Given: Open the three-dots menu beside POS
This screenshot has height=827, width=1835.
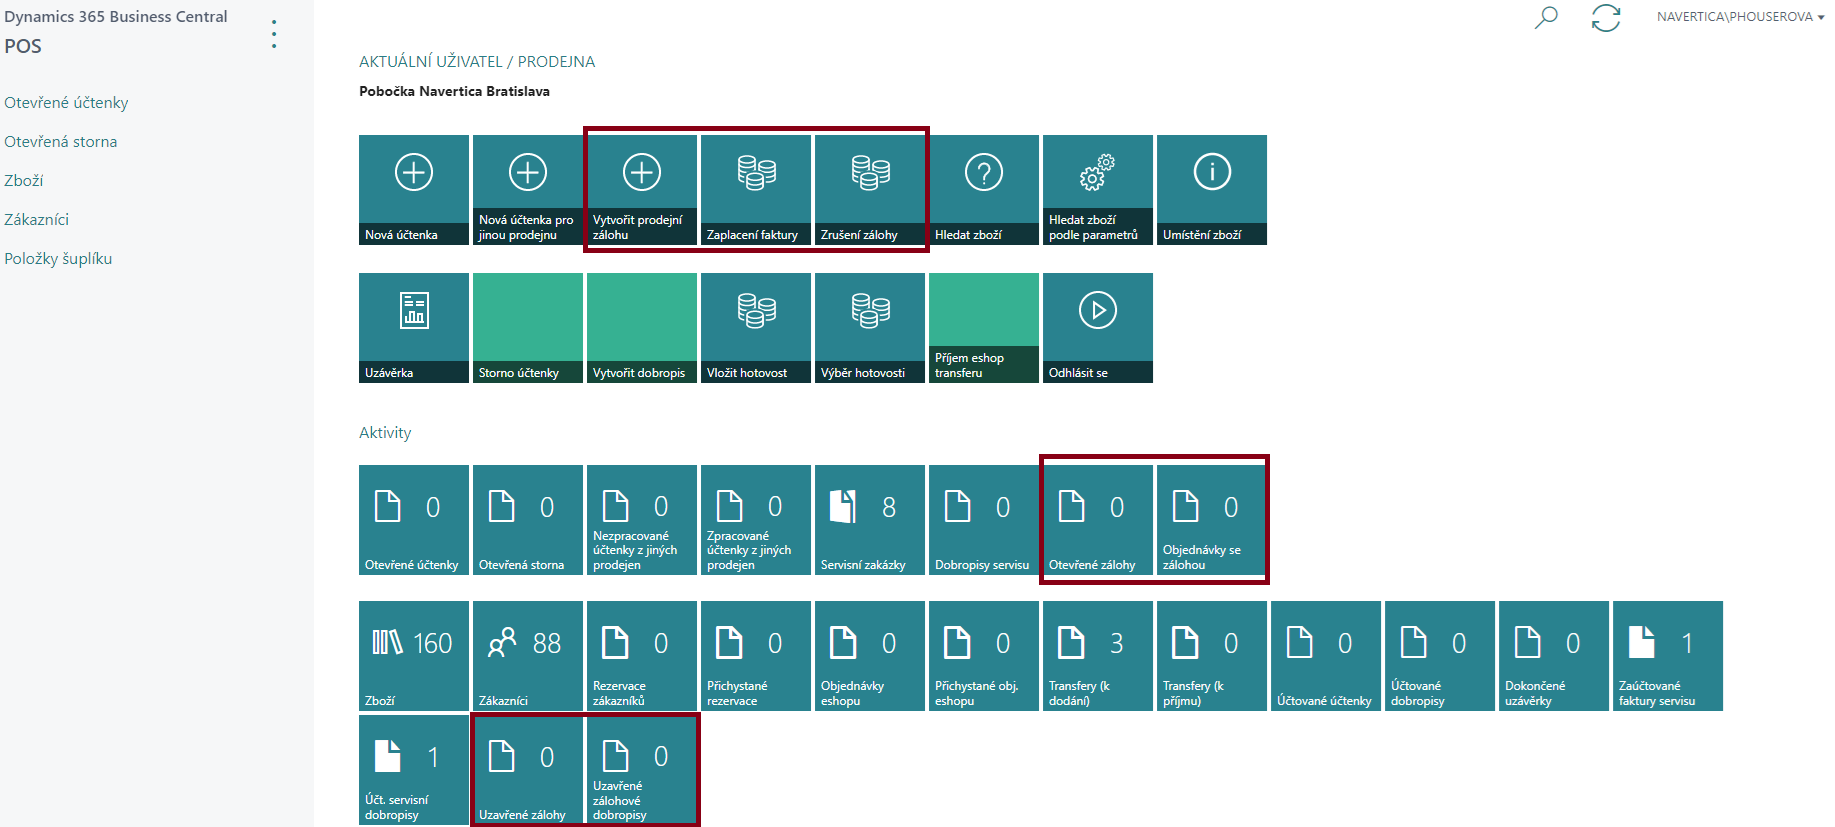Looking at the screenshot, I should 274,34.
